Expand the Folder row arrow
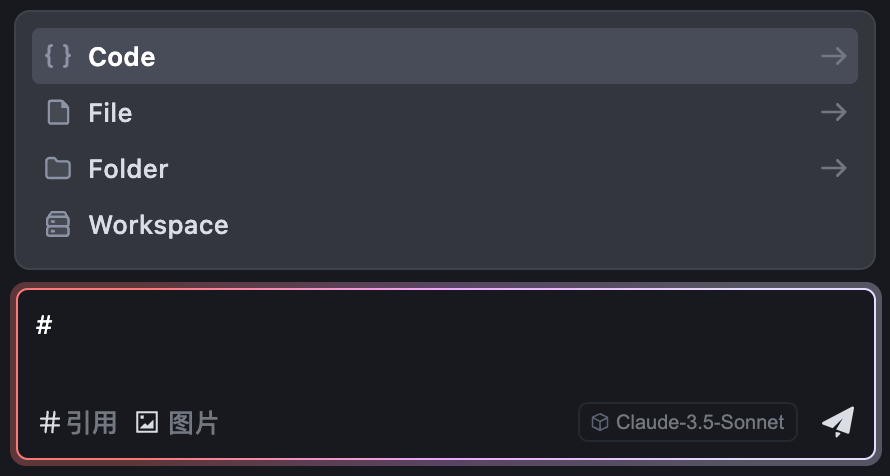890x476 pixels. pyautogui.click(x=834, y=168)
